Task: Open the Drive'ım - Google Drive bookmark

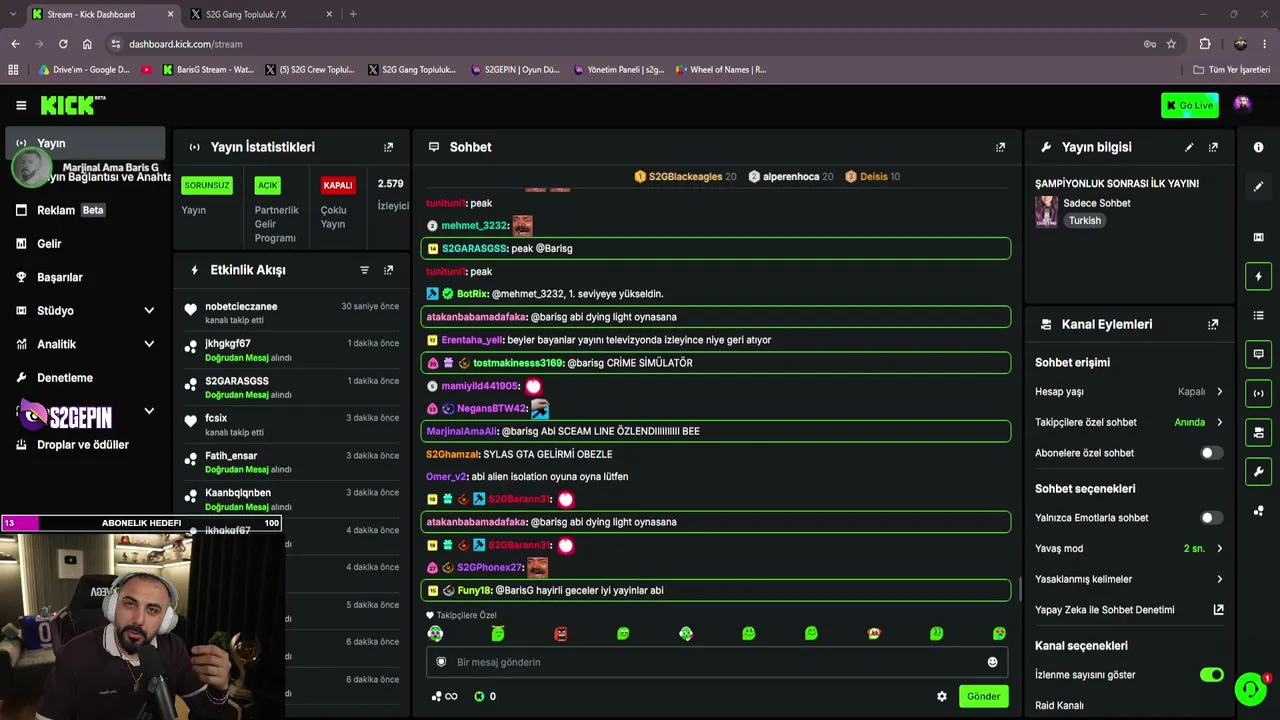Action: click(x=84, y=70)
